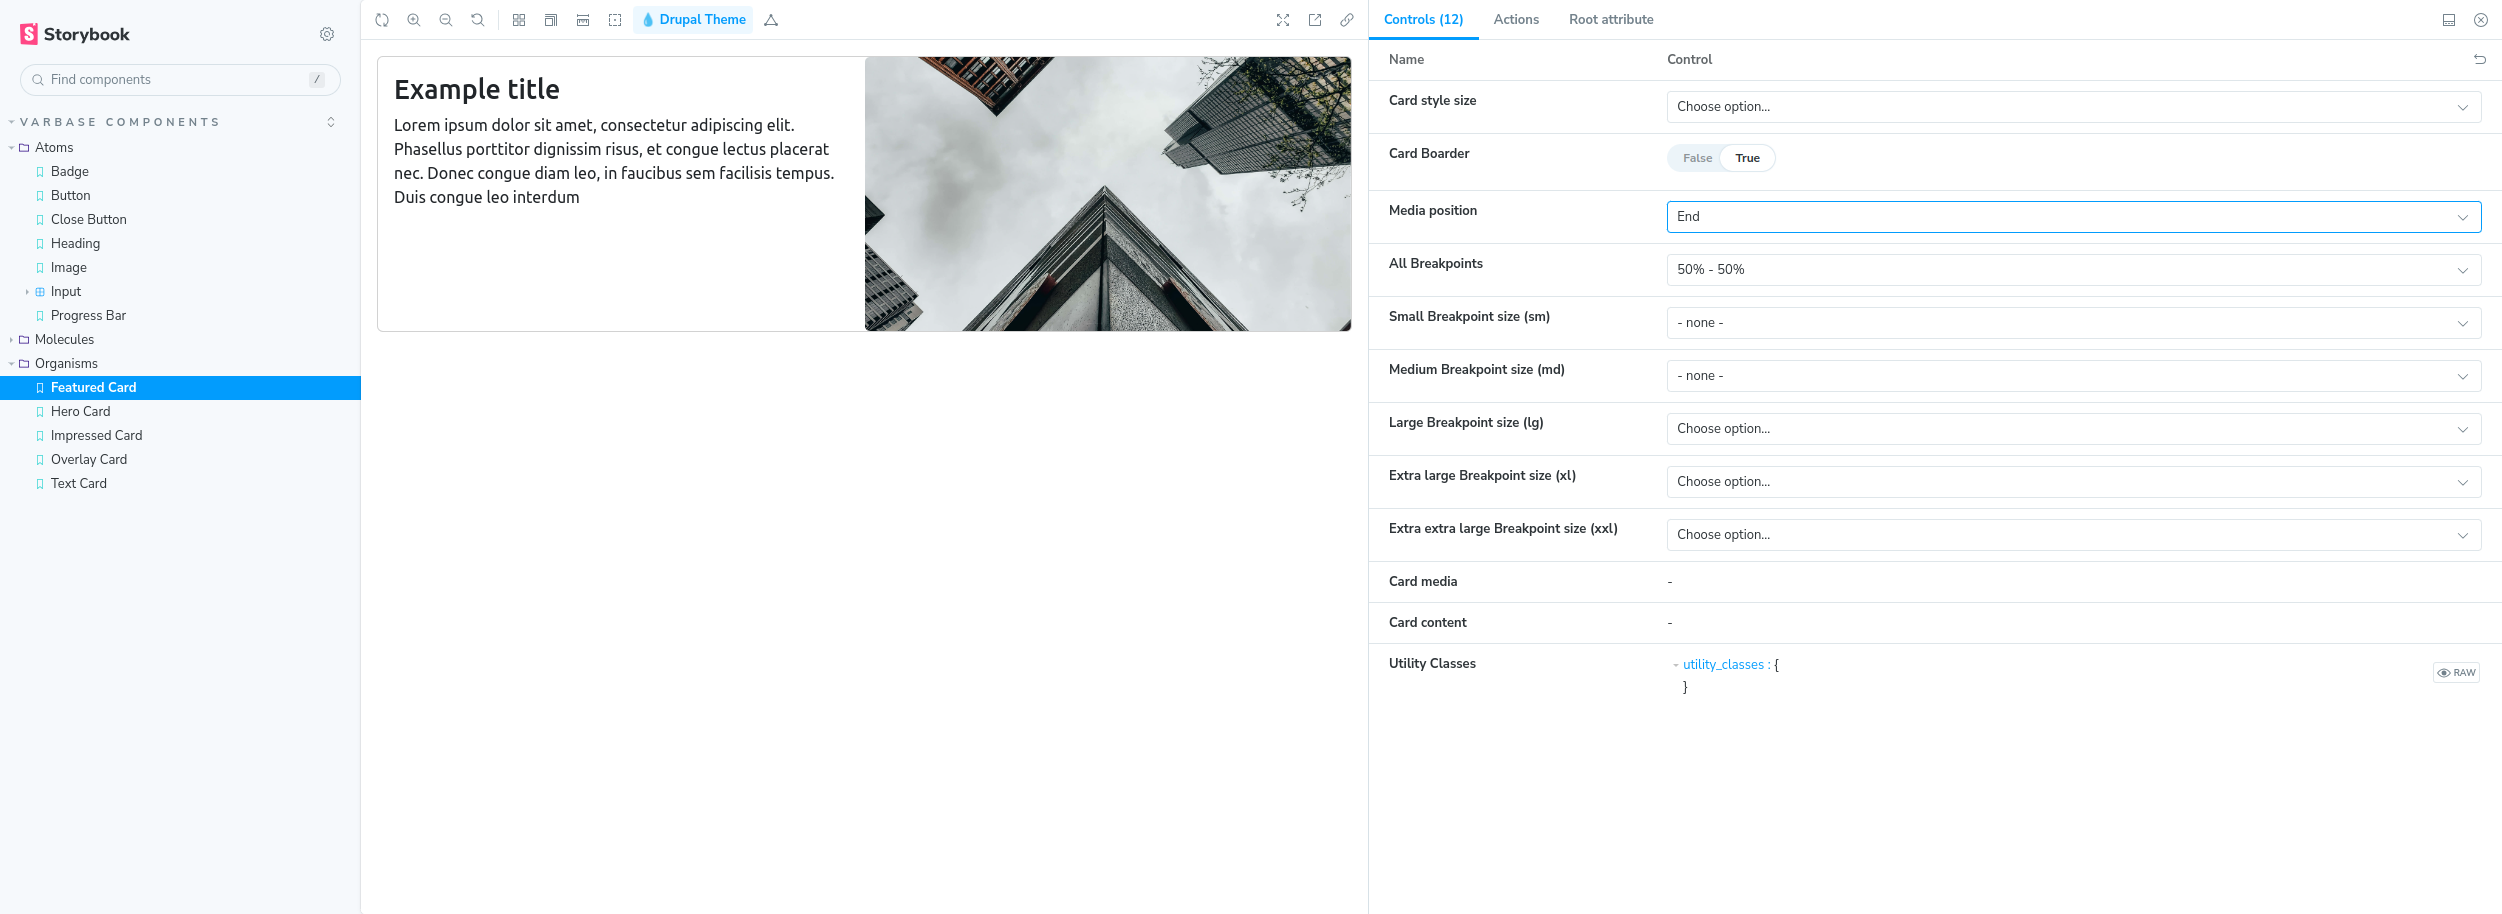
Task: Open the Media position dropdown
Action: pos(2073,217)
